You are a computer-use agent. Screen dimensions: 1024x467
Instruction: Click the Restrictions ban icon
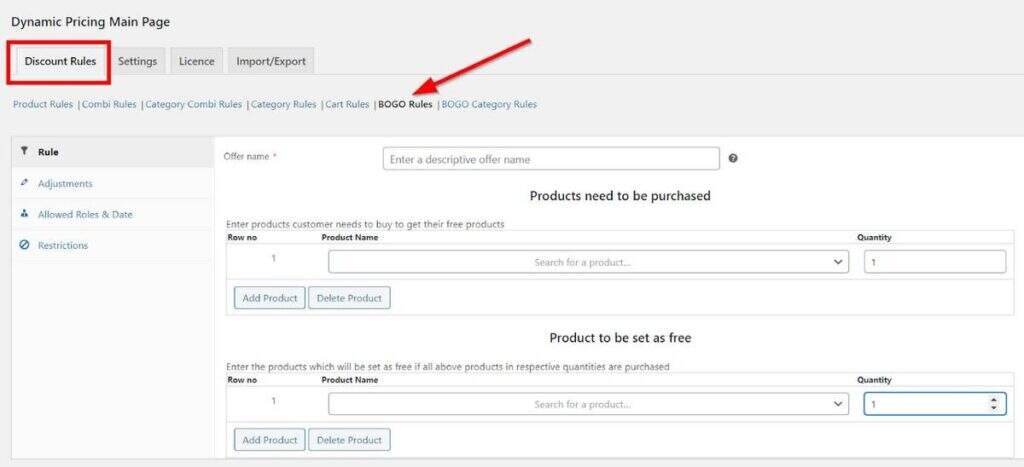[x=24, y=245]
